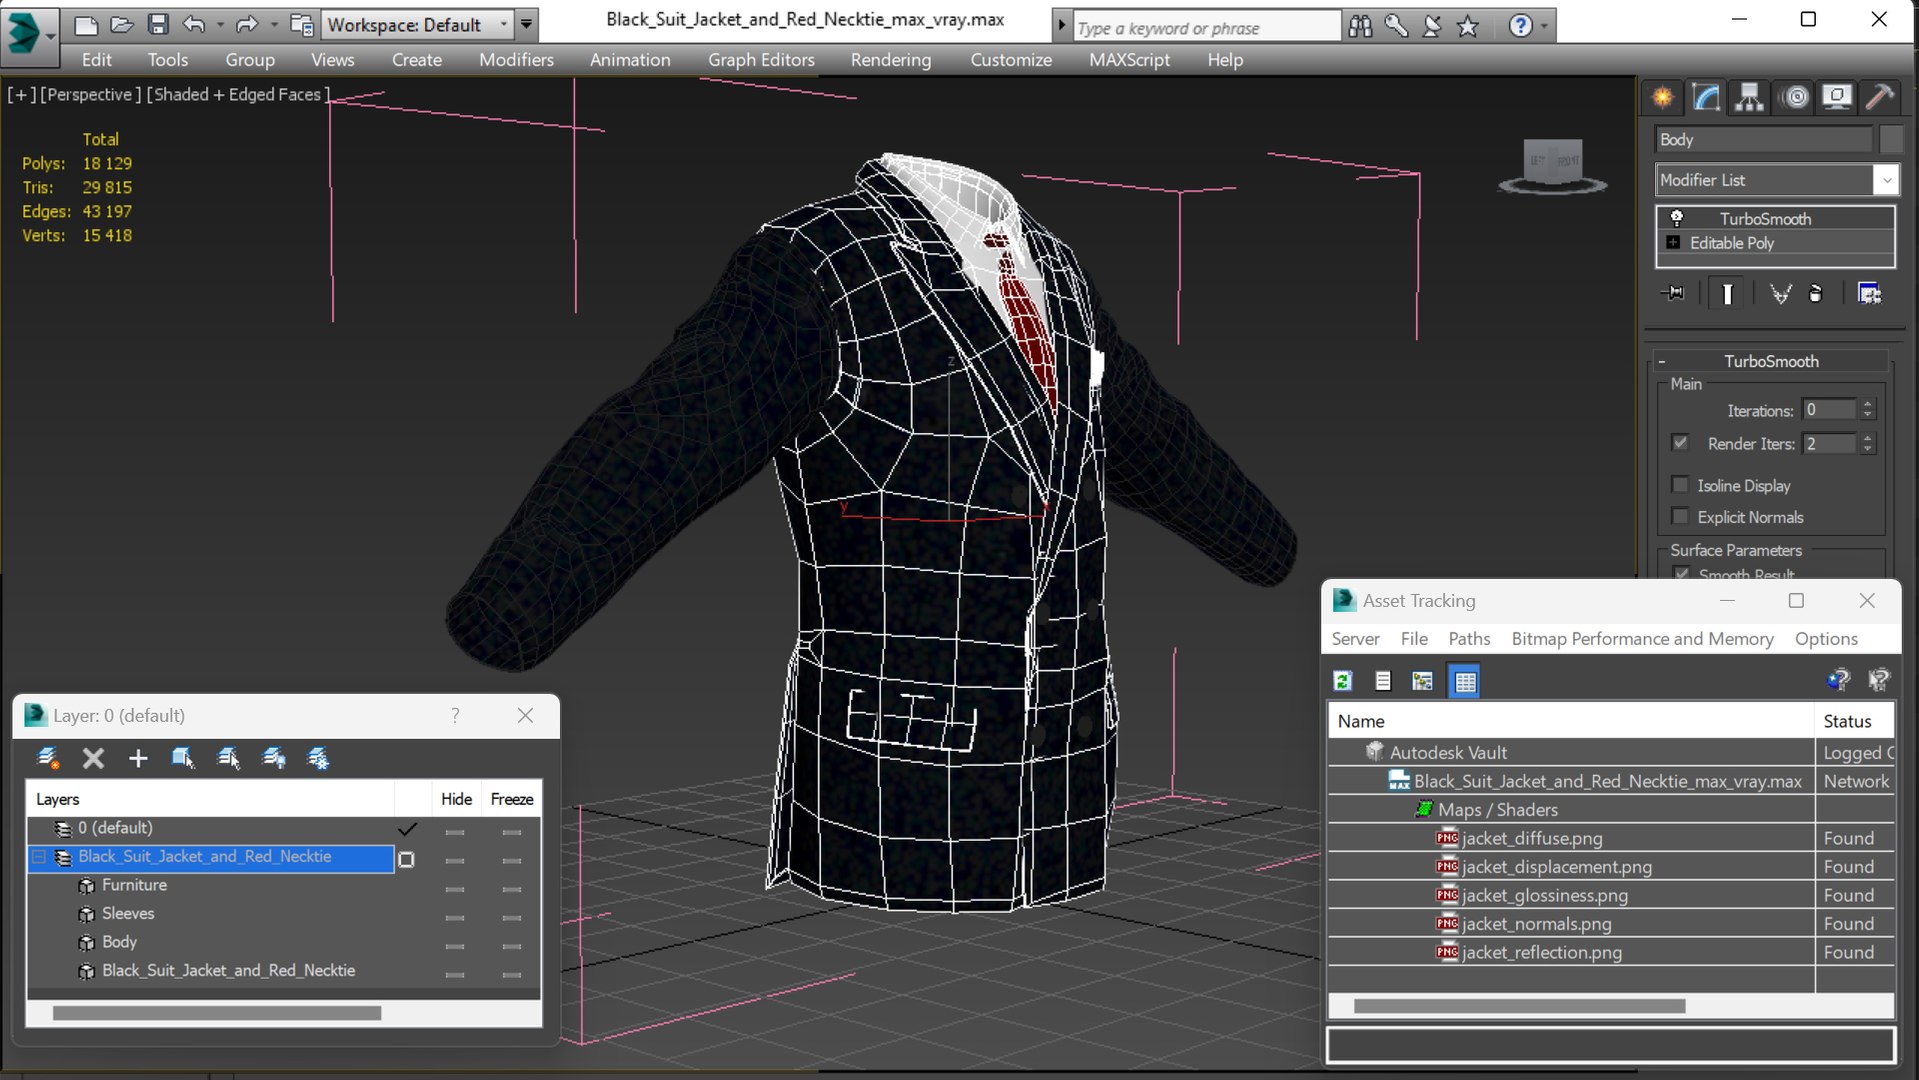This screenshot has width=1919, height=1080.
Task: Click the Pin Stack icon
Action: pos(1673,293)
